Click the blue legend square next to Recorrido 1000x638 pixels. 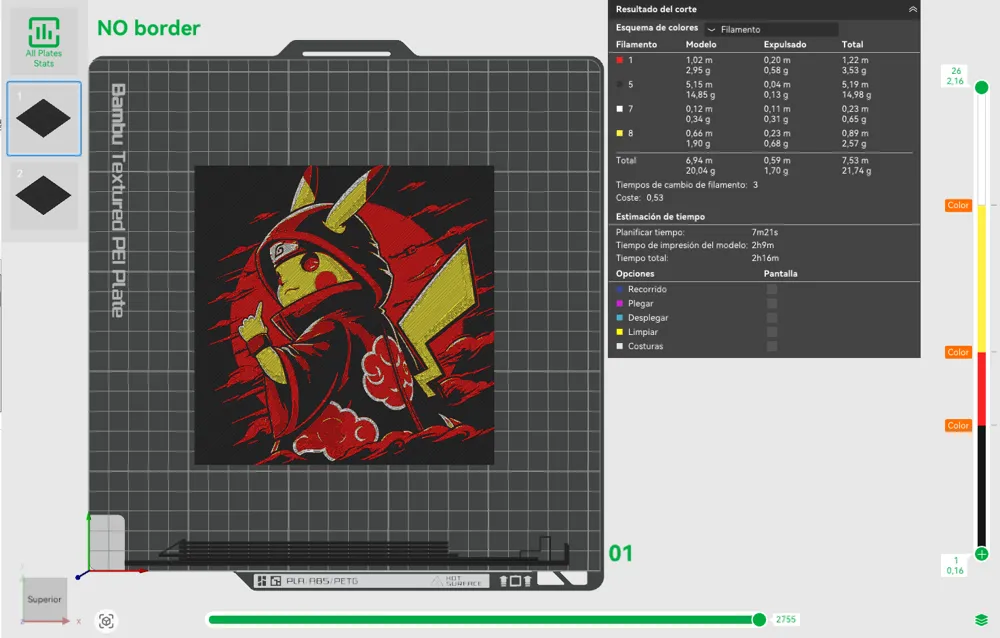coord(620,289)
